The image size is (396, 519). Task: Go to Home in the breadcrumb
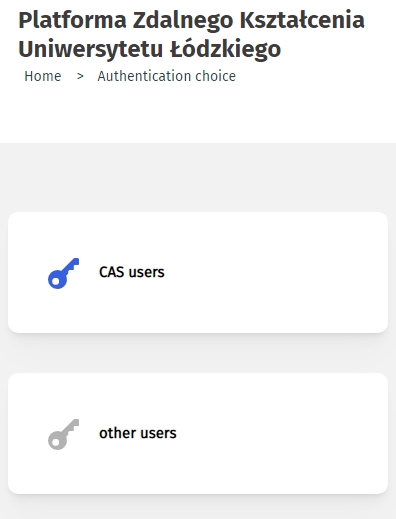click(x=43, y=76)
